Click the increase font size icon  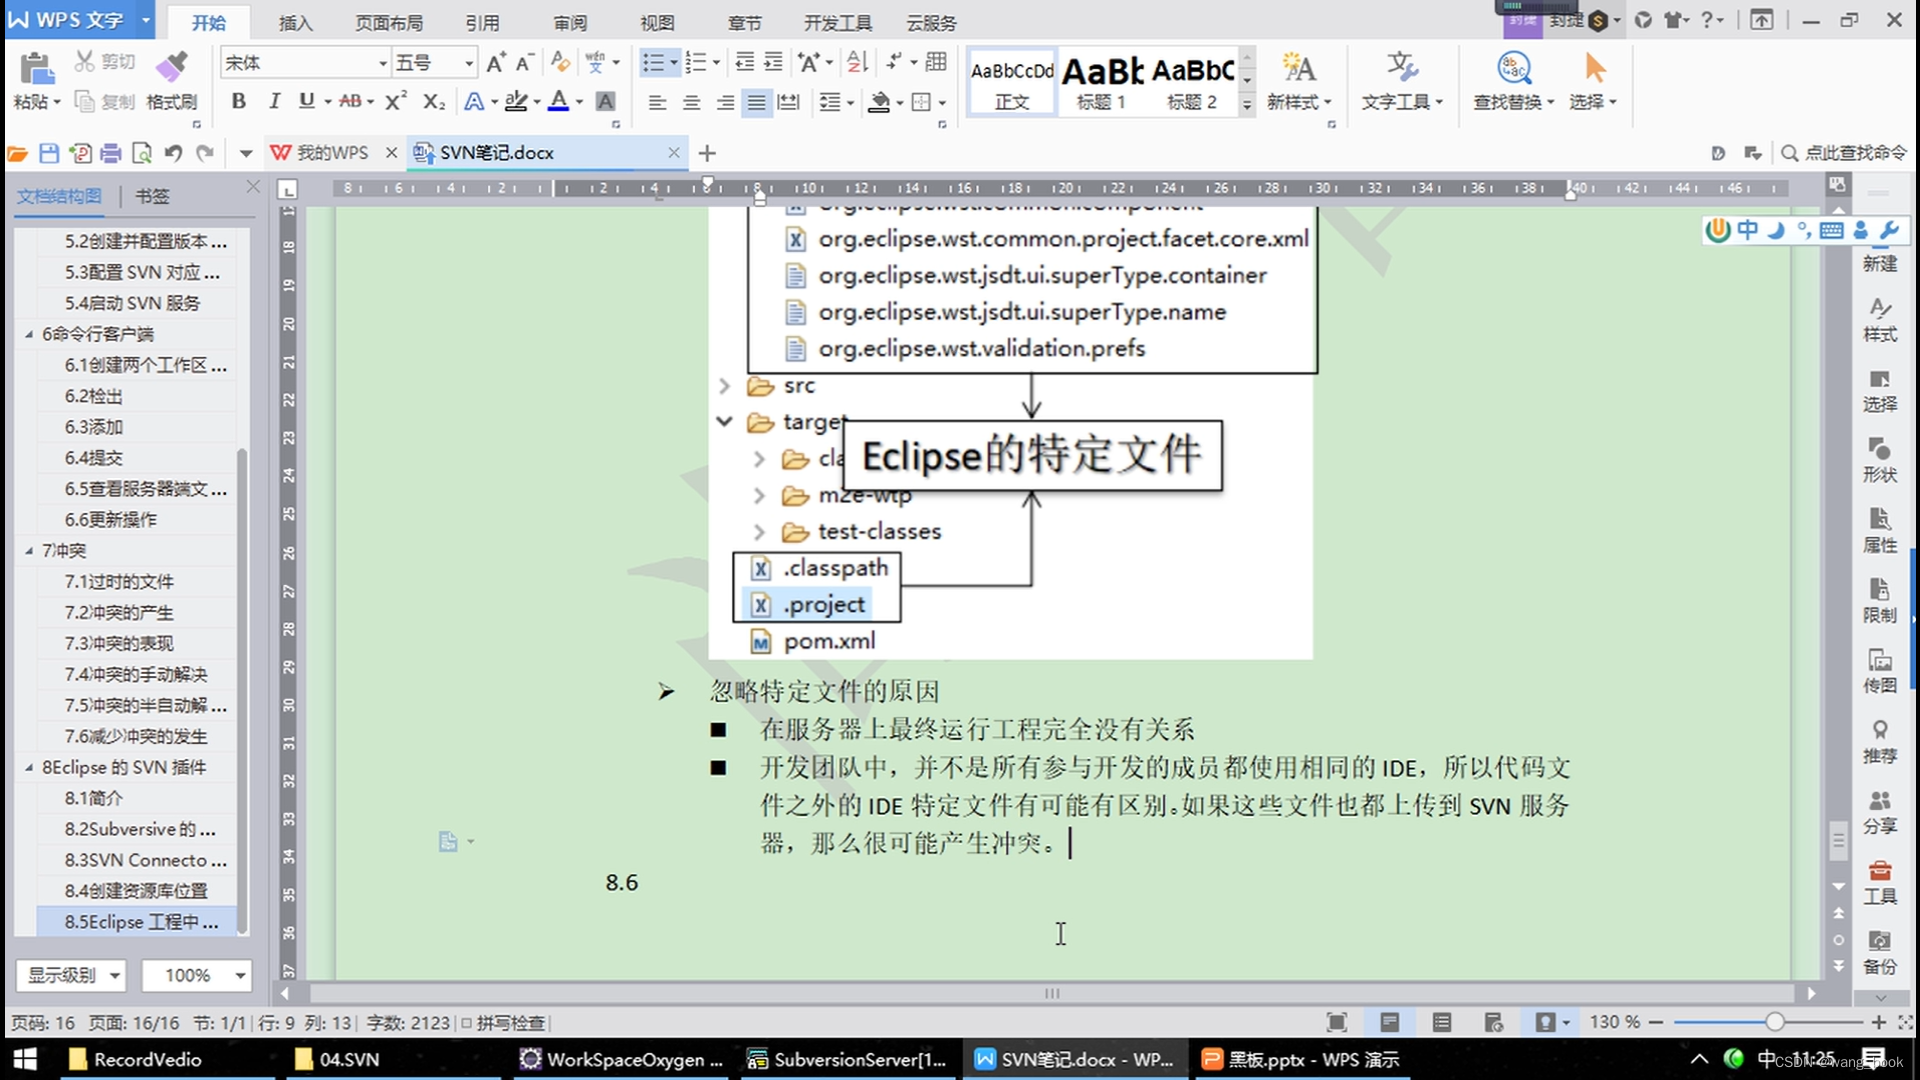(x=496, y=63)
